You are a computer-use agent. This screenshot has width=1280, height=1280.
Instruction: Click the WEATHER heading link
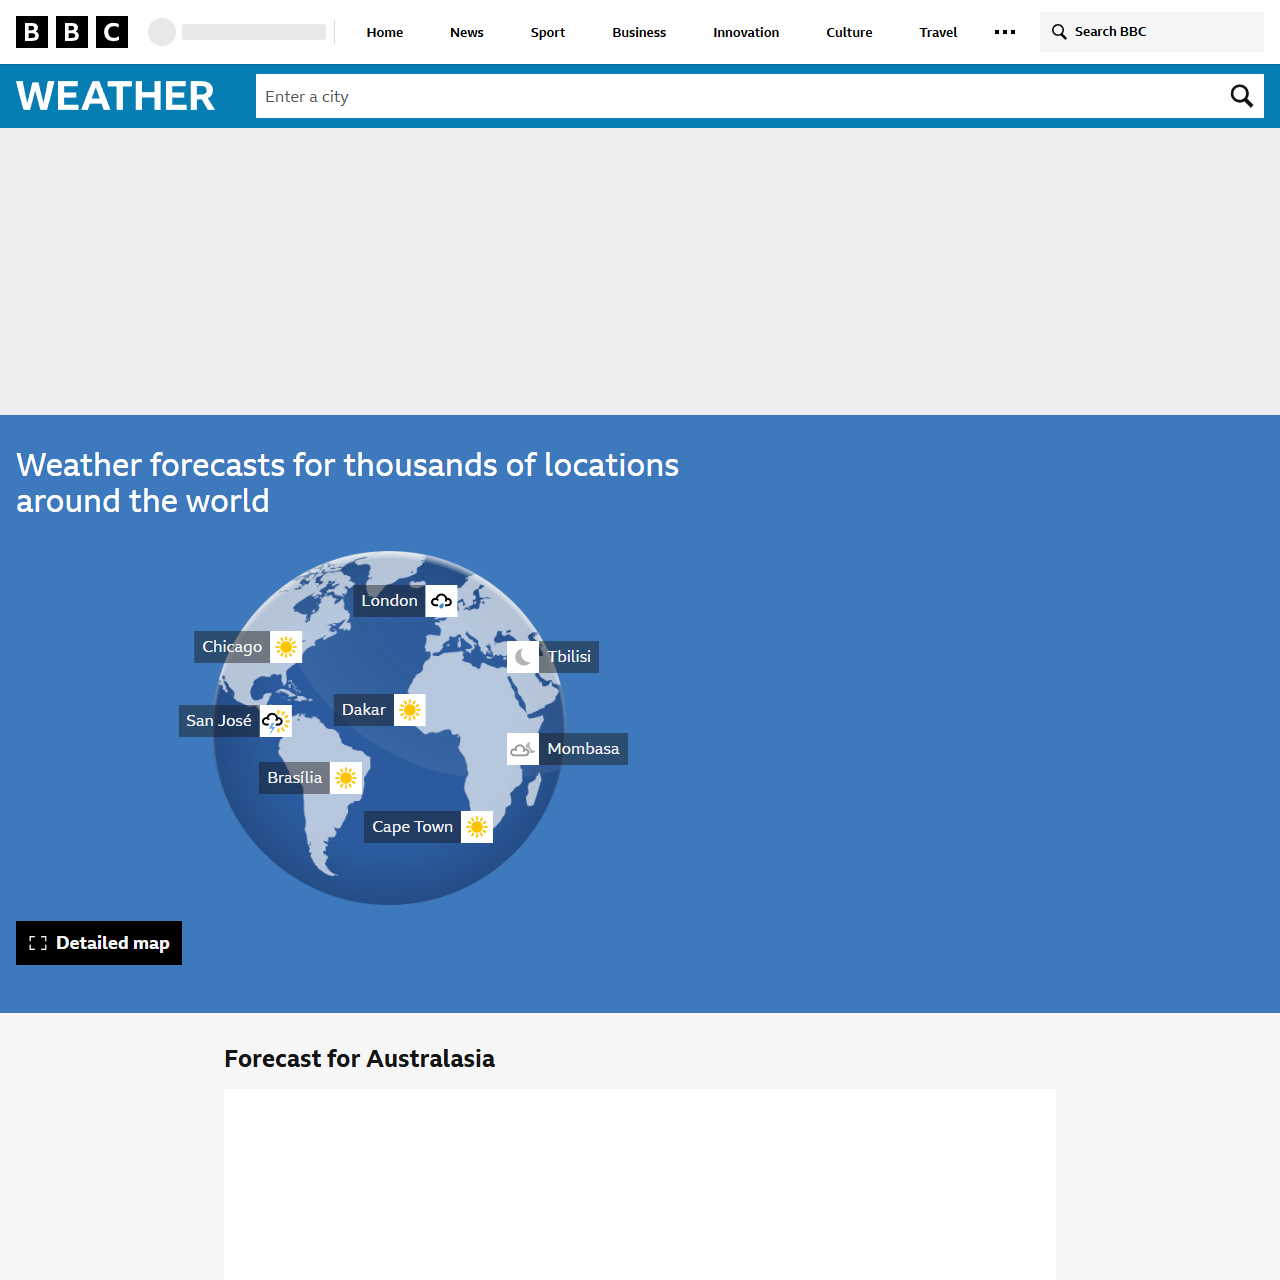click(x=116, y=96)
